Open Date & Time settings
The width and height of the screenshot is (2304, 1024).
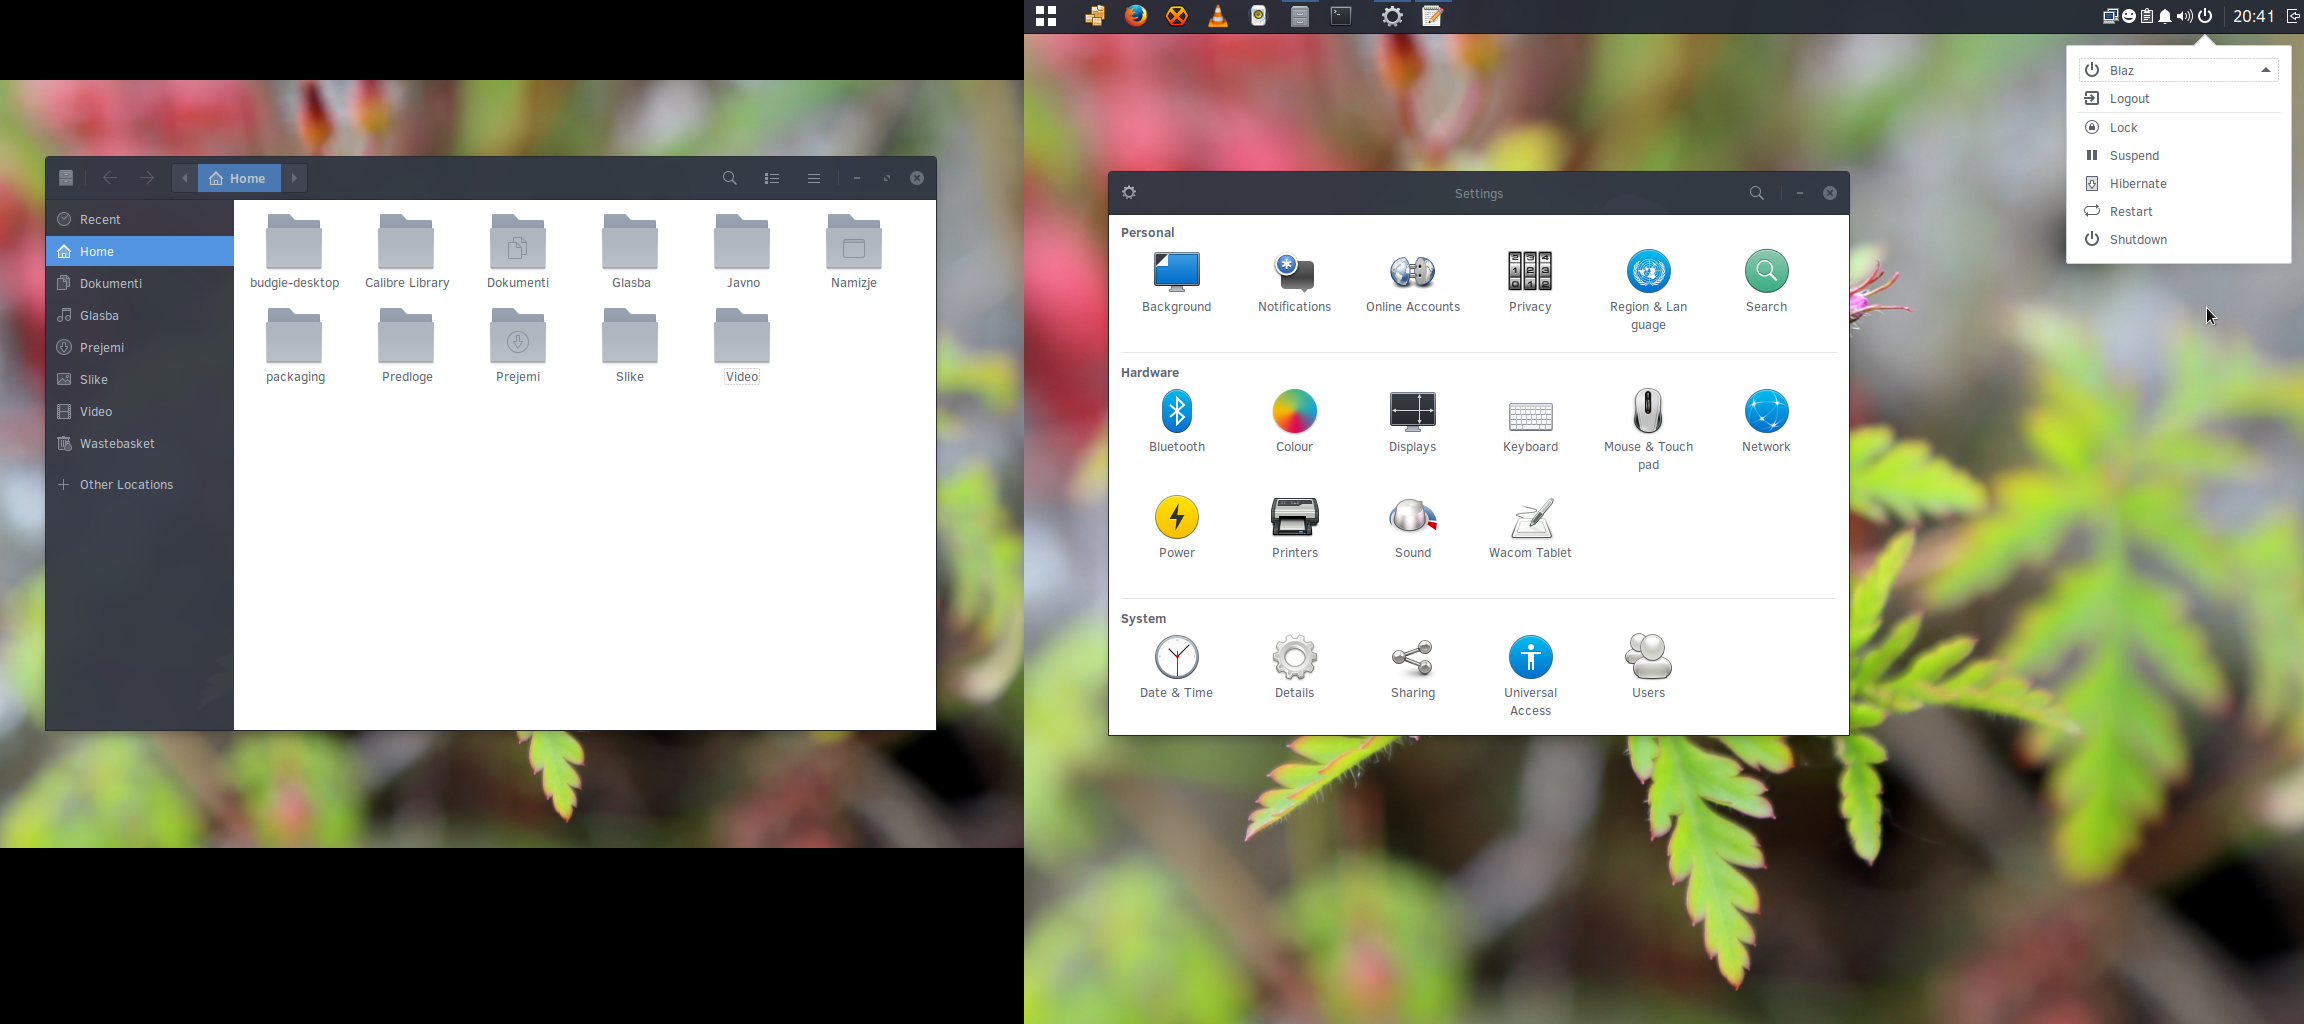click(1177, 667)
